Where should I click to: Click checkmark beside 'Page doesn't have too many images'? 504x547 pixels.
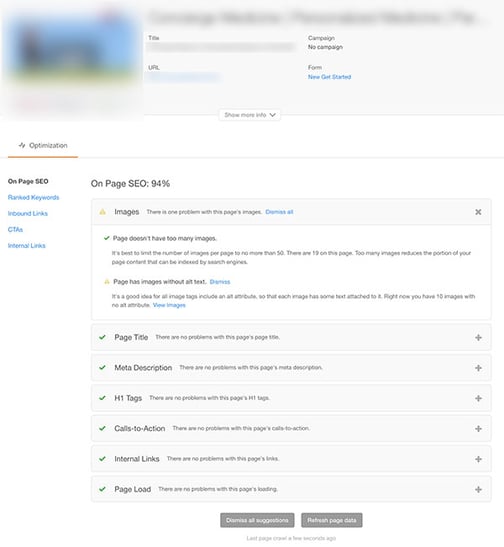[107, 238]
